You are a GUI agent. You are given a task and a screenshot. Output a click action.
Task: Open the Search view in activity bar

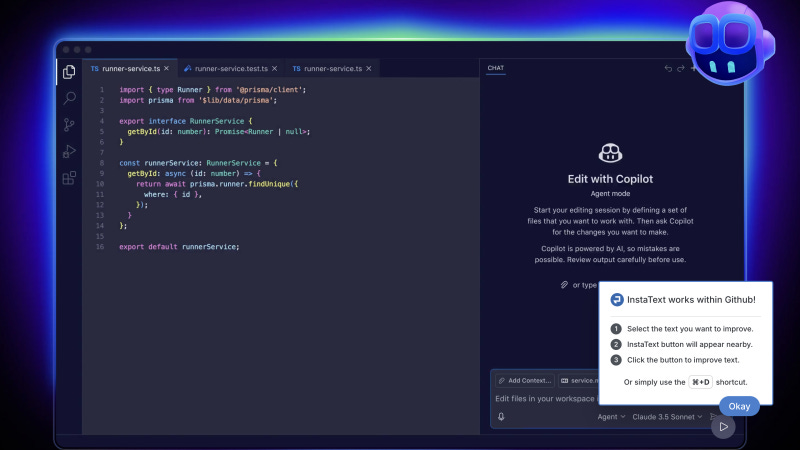click(x=69, y=98)
